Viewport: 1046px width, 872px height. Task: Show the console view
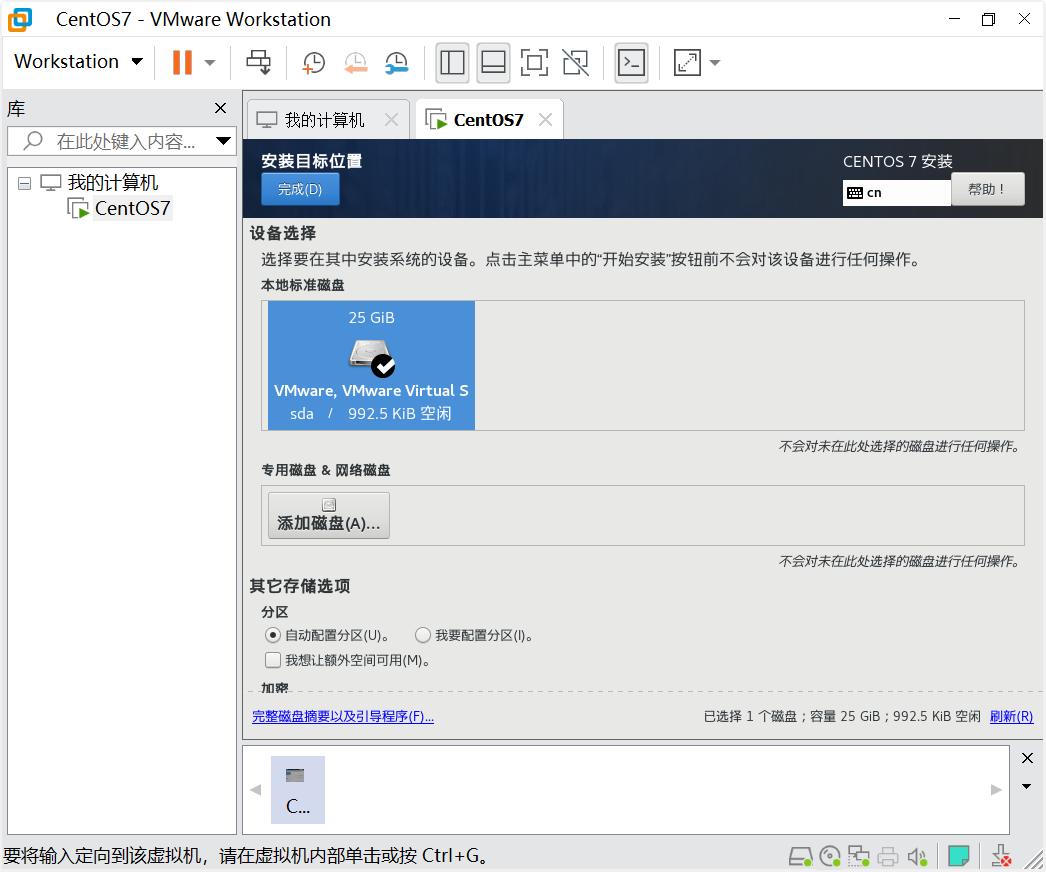pyautogui.click(x=631, y=63)
